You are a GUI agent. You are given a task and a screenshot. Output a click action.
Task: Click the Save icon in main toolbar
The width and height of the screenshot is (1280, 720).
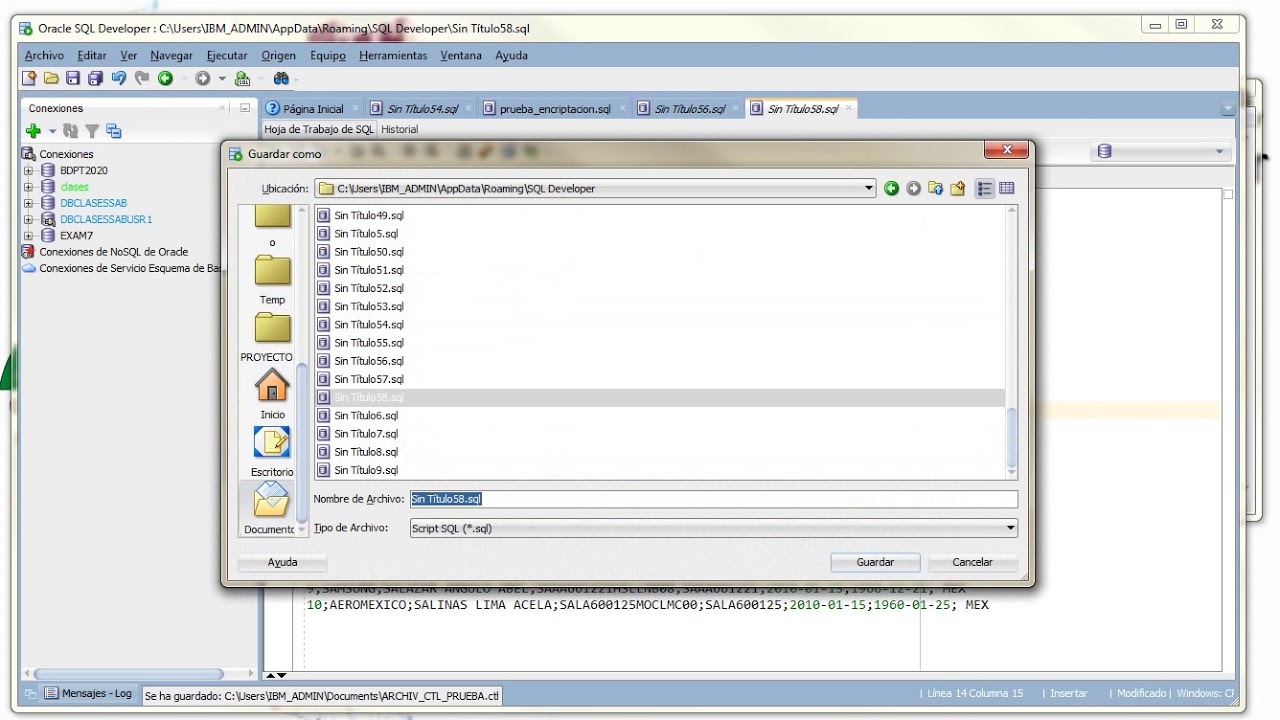(x=73, y=78)
